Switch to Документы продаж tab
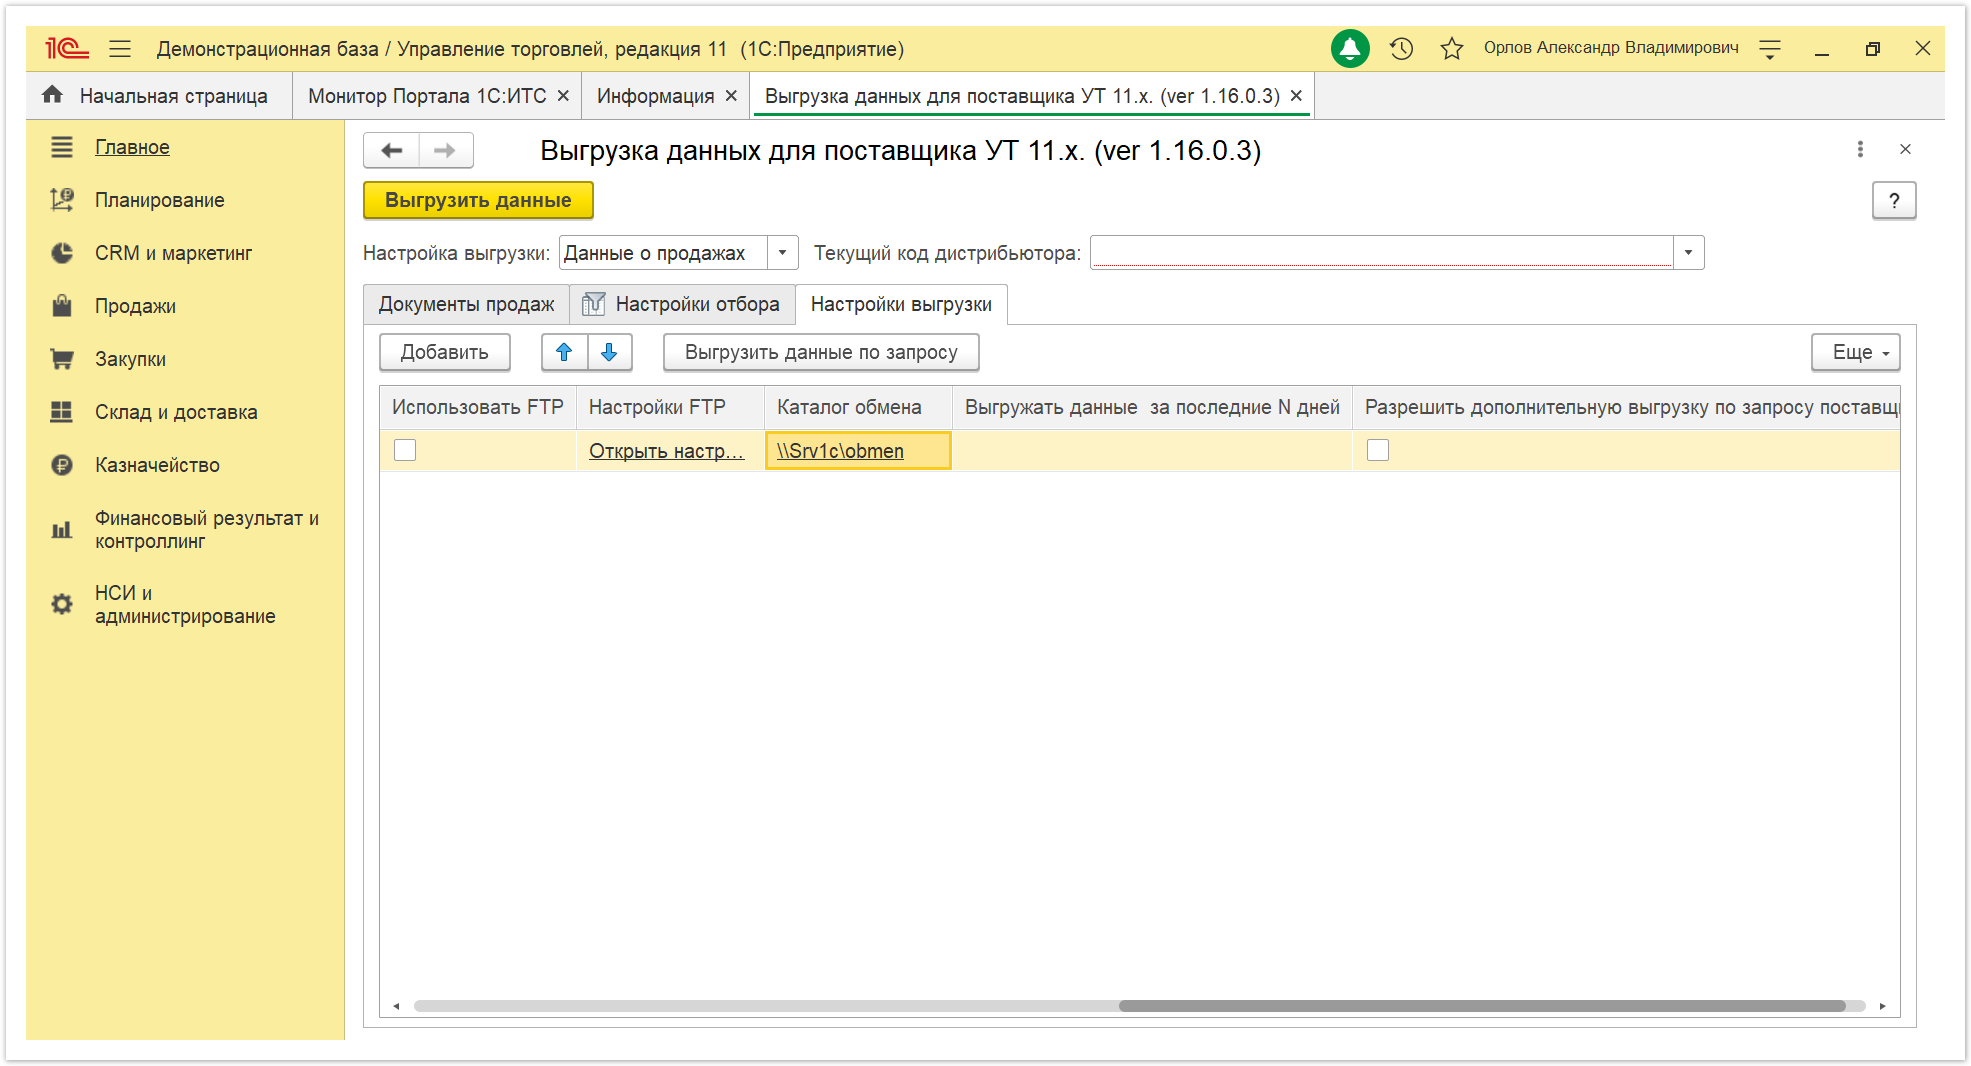Screen dimensions: 1971x1066 coord(466,304)
